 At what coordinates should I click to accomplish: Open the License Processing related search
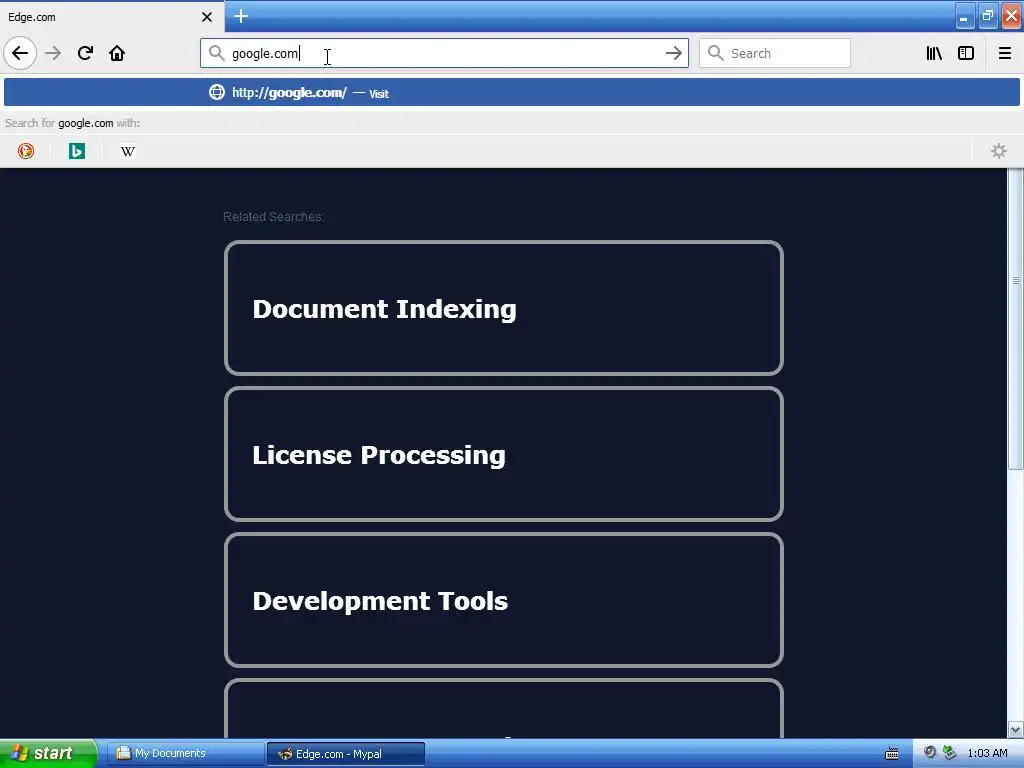(504, 455)
